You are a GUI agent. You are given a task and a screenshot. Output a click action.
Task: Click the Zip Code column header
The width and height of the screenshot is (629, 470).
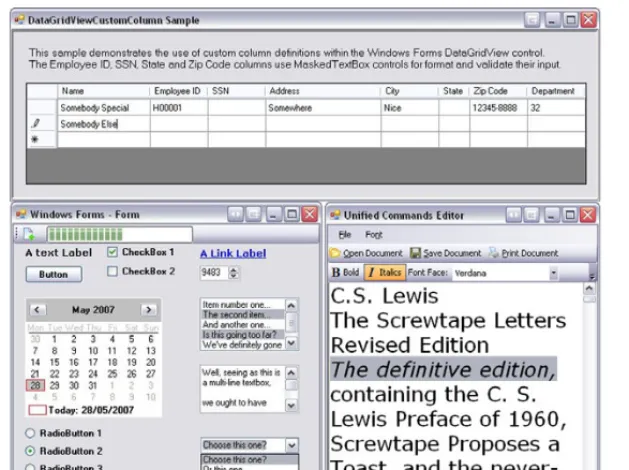[x=498, y=91]
